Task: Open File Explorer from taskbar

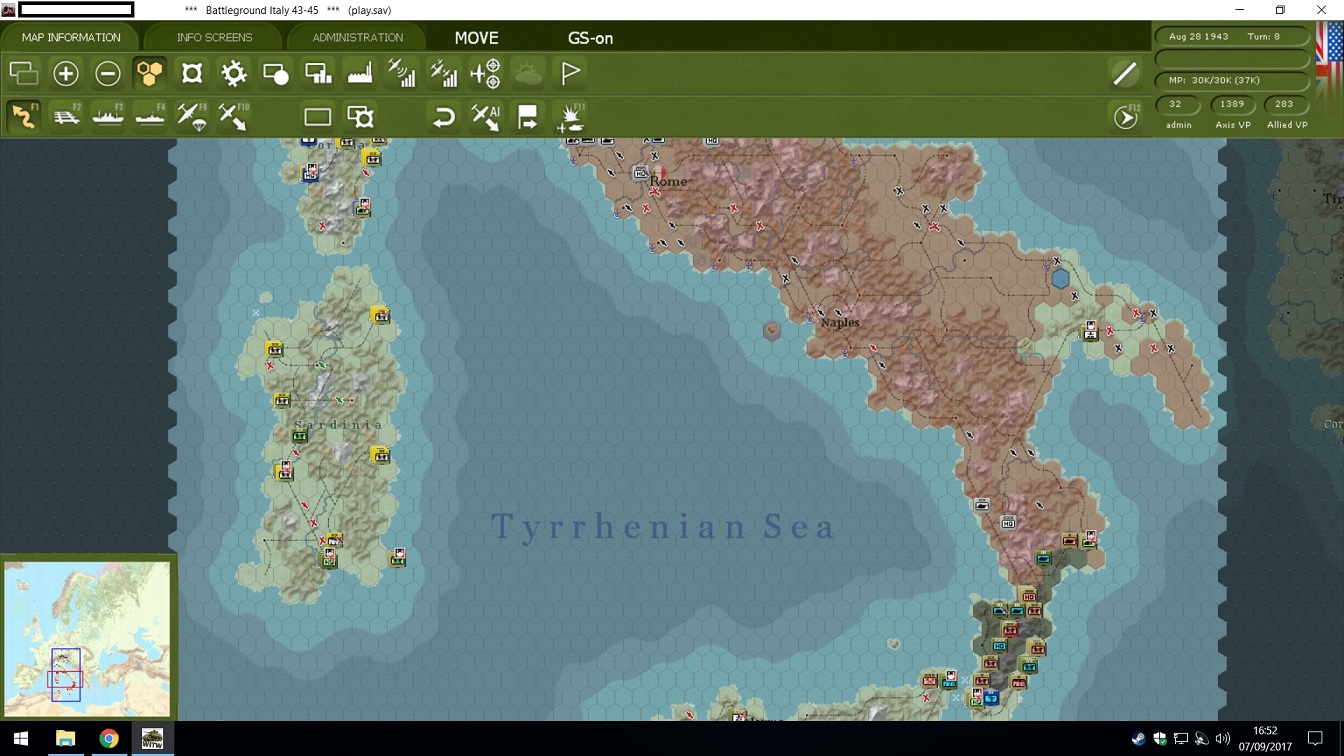Action: [65, 739]
